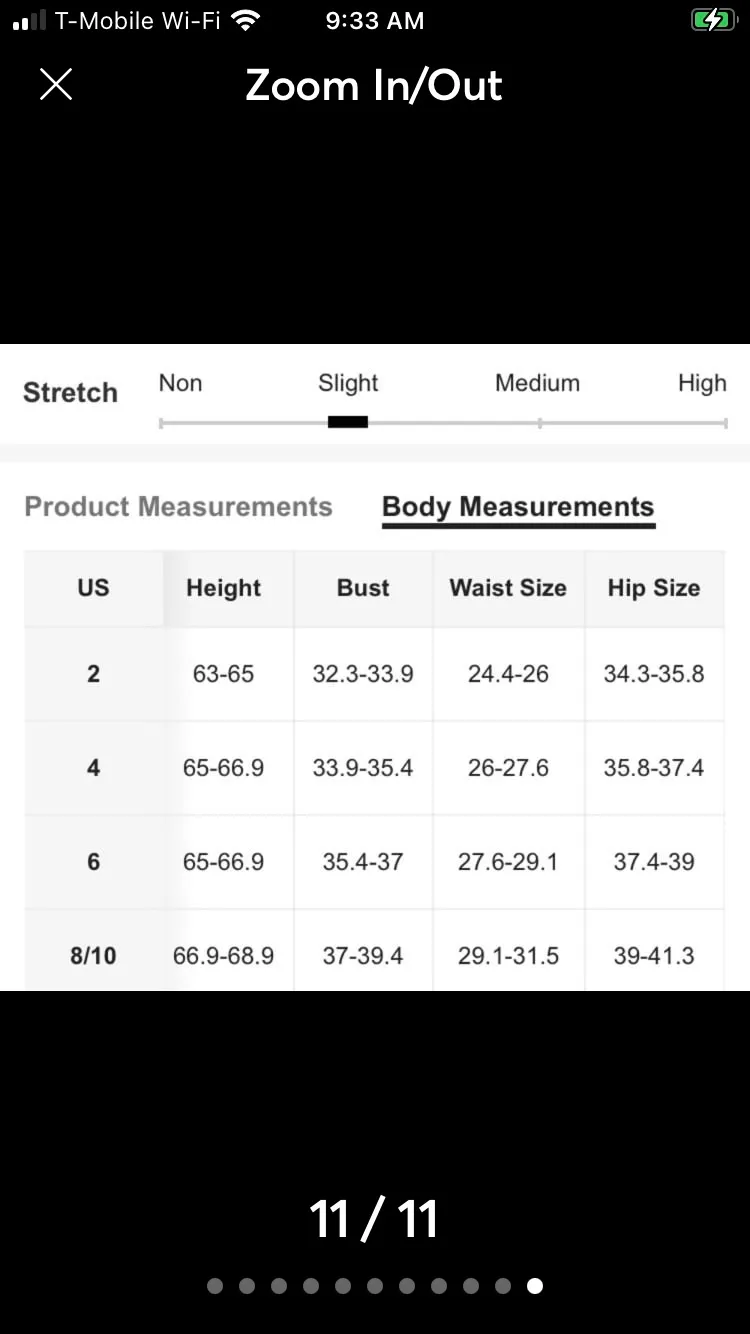Tap the 11 / 11 page counter
The height and width of the screenshot is (1334, 750).
click(x=374, y=1219)
